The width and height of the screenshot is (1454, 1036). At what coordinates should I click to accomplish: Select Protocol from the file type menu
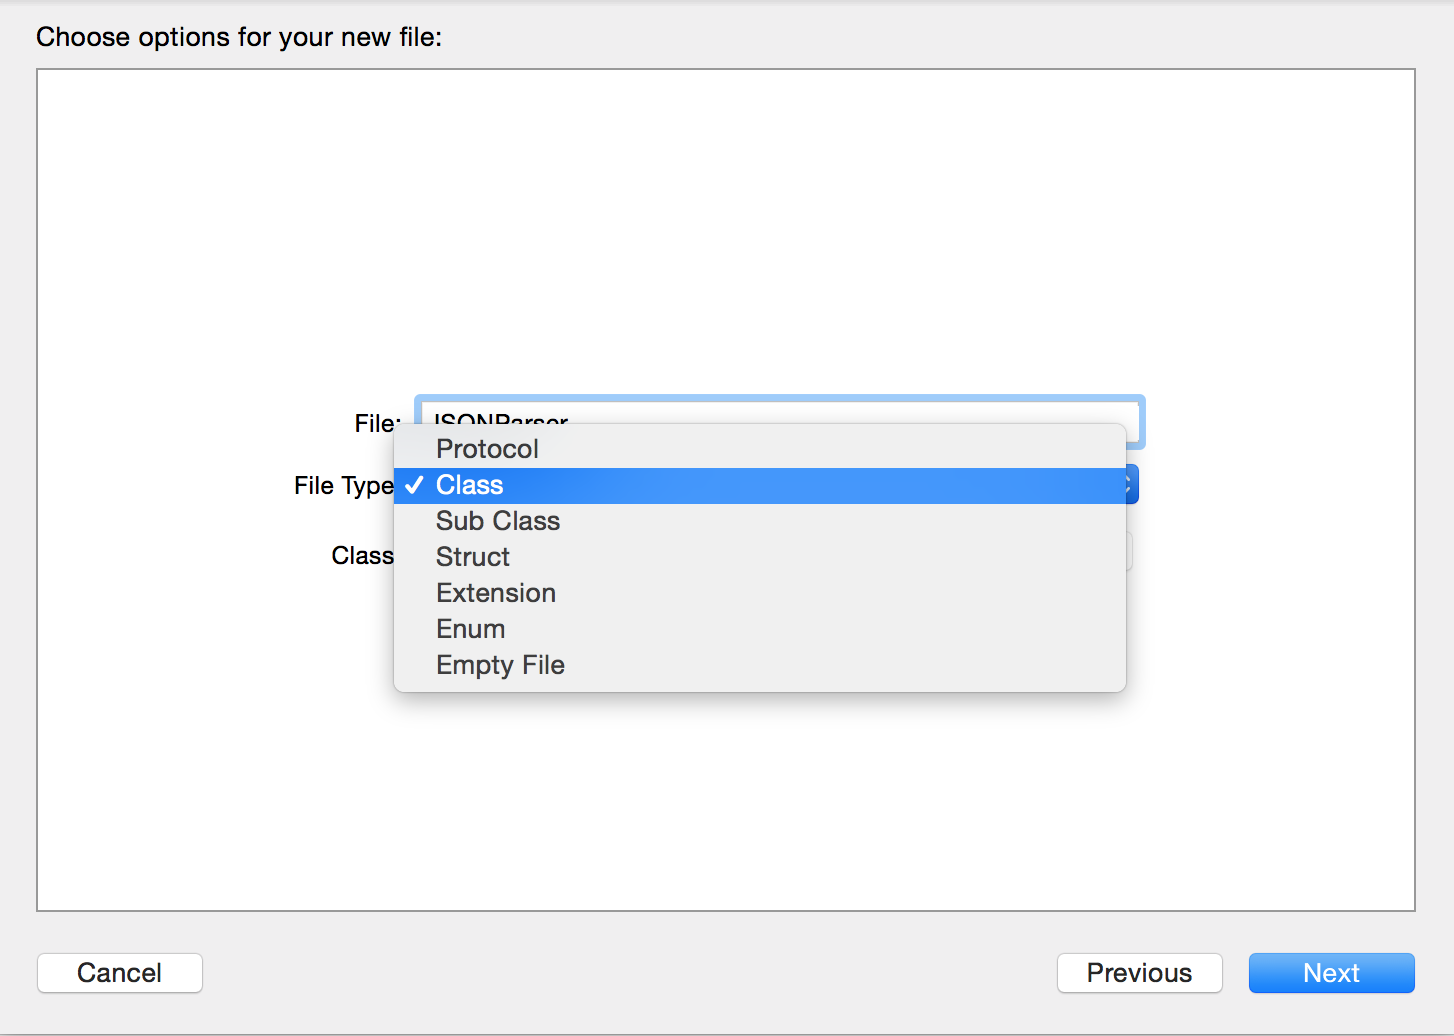coord(487,449)
